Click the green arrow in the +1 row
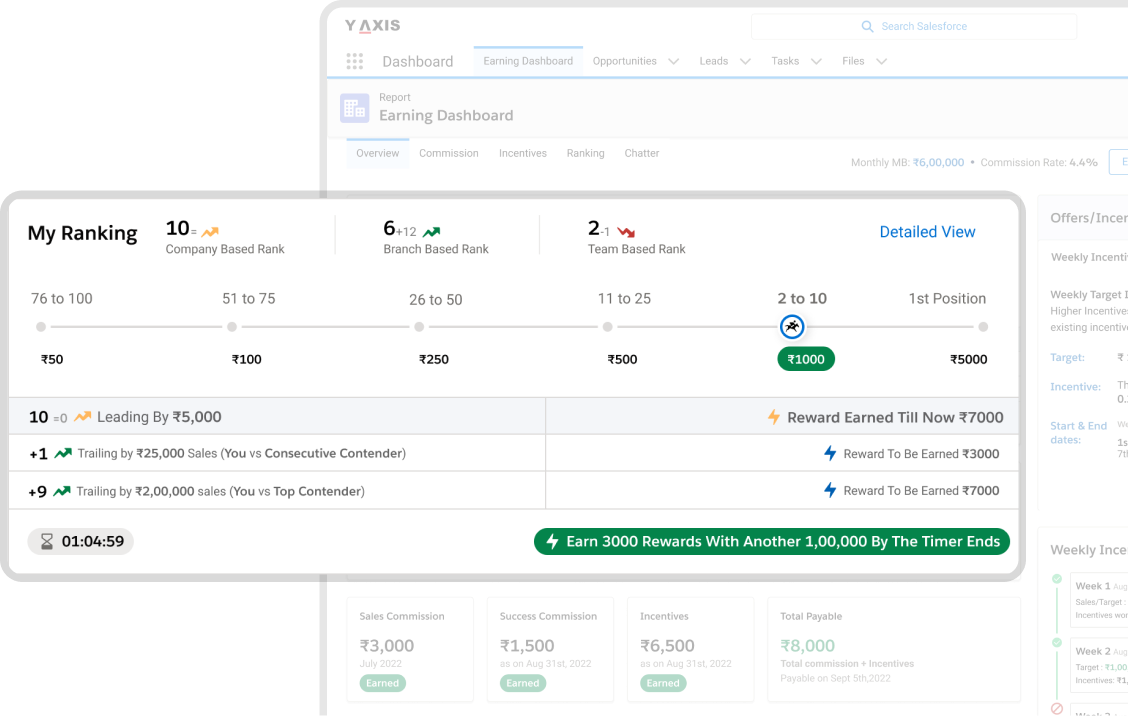1129x716 pixels. tap(63, 453)
